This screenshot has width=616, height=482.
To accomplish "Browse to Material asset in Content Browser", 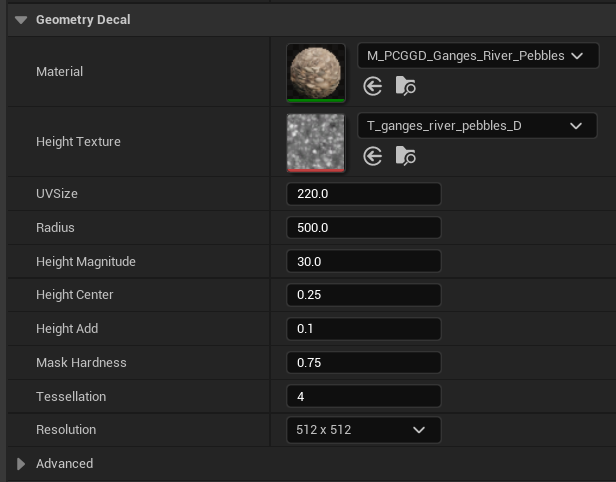I will tap(405, 86).
